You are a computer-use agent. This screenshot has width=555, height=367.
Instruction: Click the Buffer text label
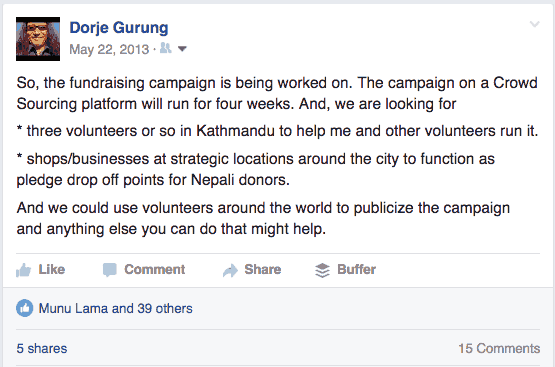pyautogui.click(x=356, y=270)
